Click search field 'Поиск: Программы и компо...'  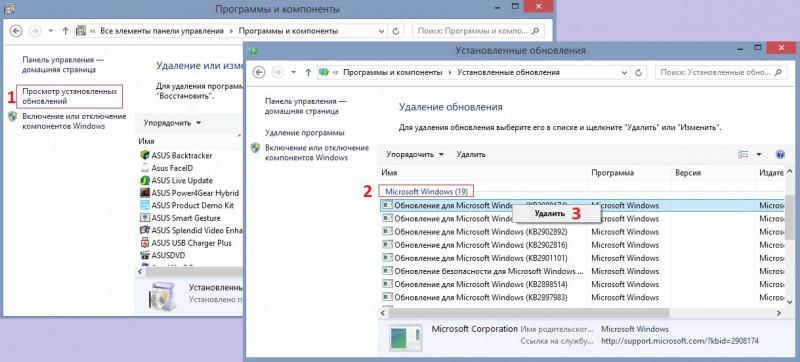[x=478, y=31]
